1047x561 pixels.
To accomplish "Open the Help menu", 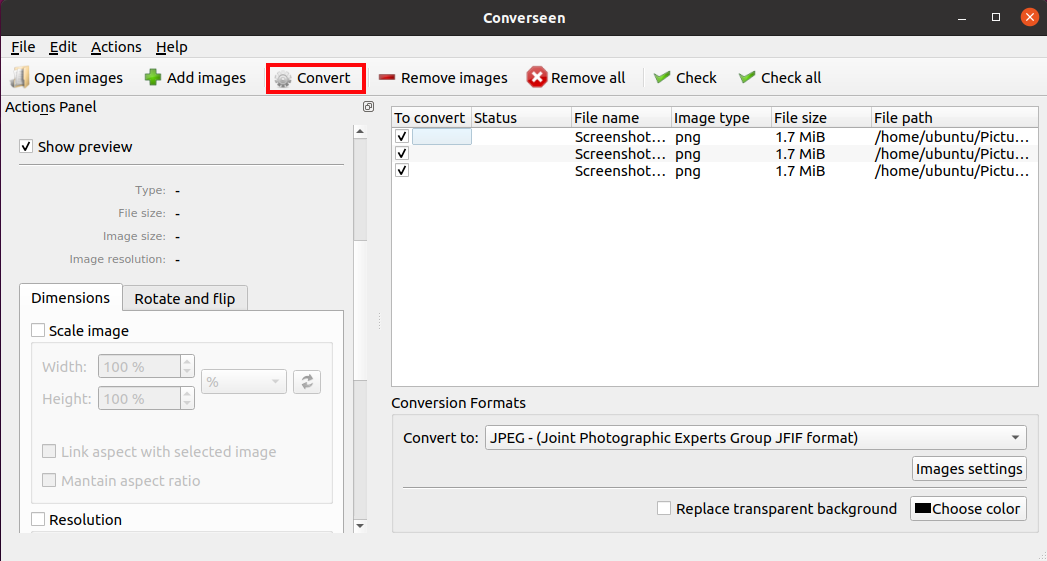I will coord(172,47).
